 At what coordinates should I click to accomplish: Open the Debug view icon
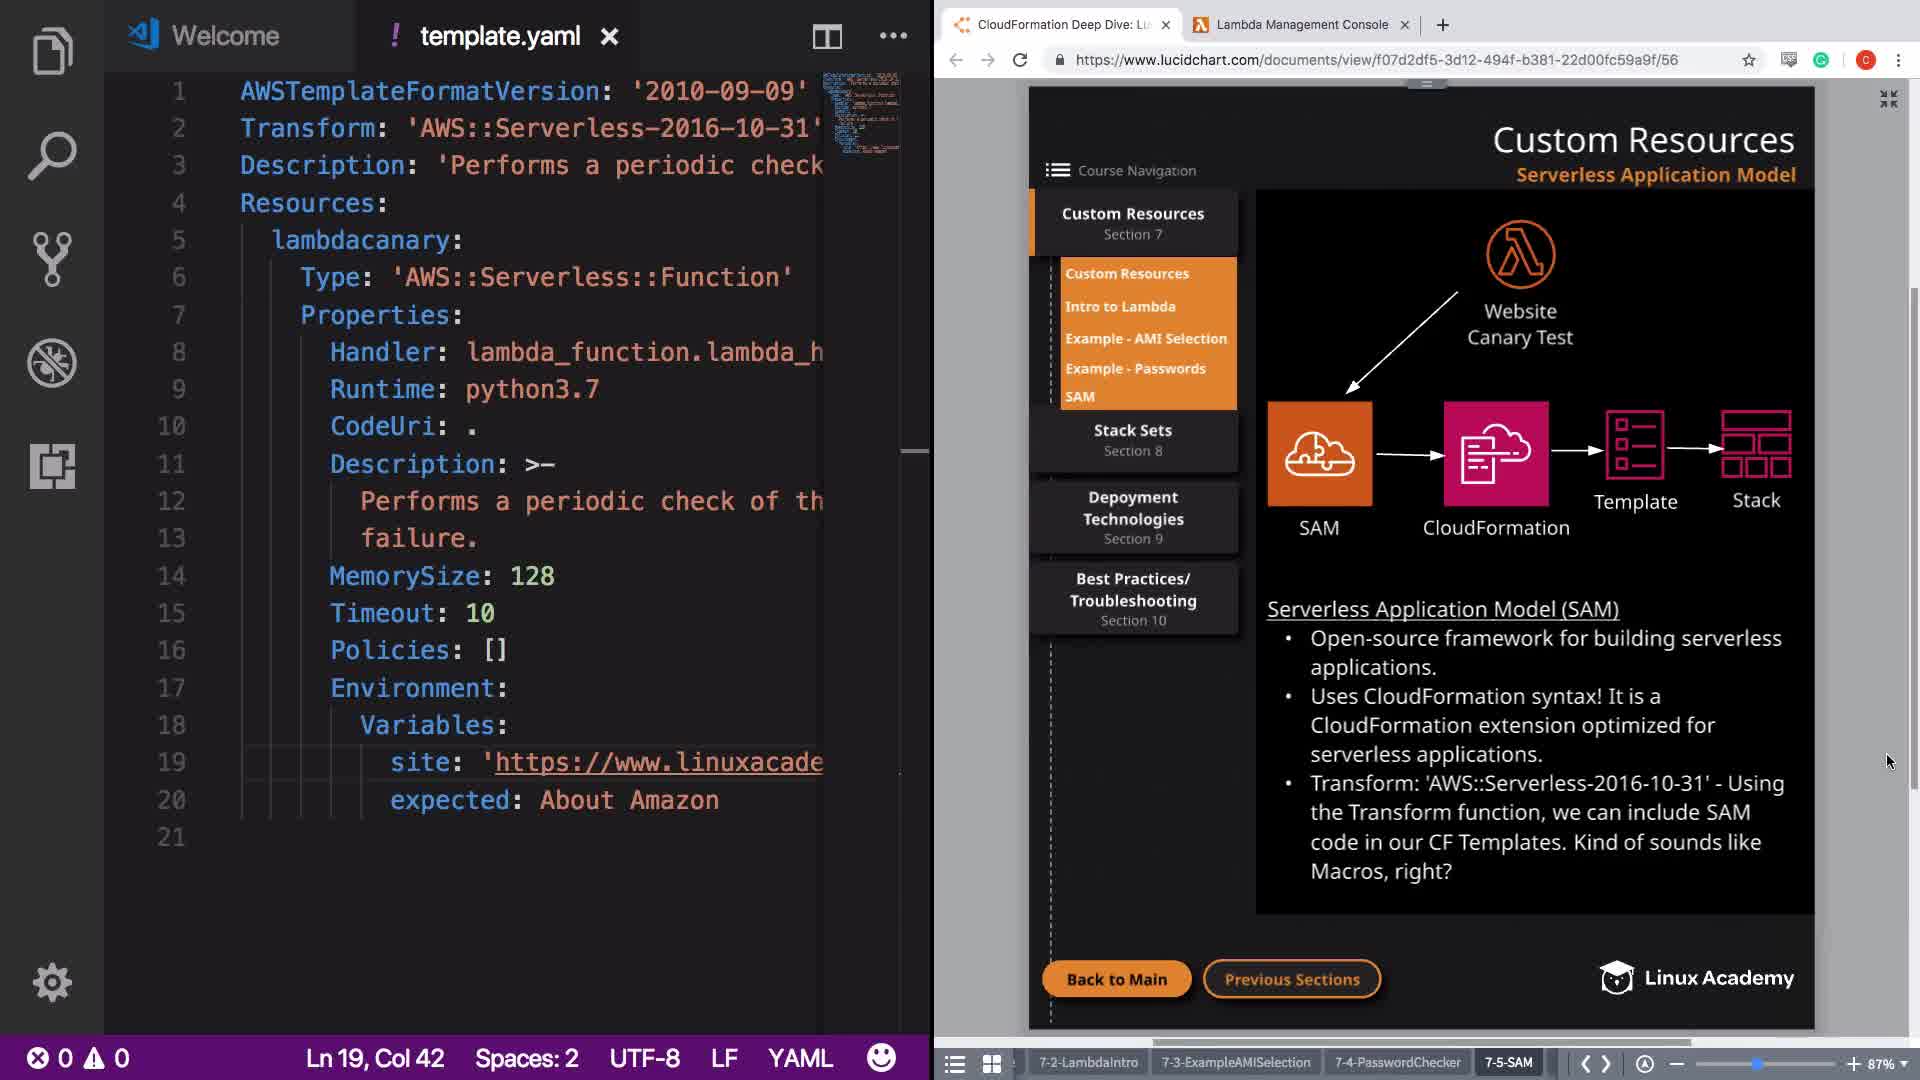point(52,363)
